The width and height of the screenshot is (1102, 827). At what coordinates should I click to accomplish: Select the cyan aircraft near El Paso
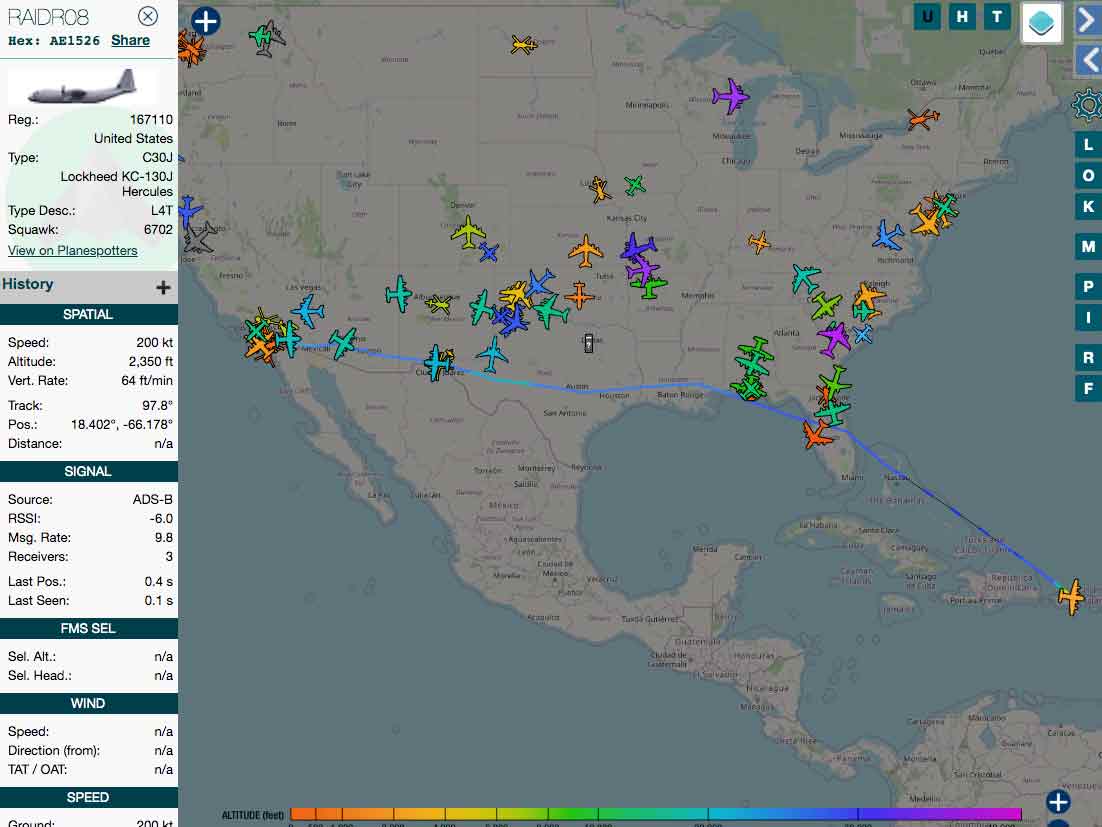437,363
